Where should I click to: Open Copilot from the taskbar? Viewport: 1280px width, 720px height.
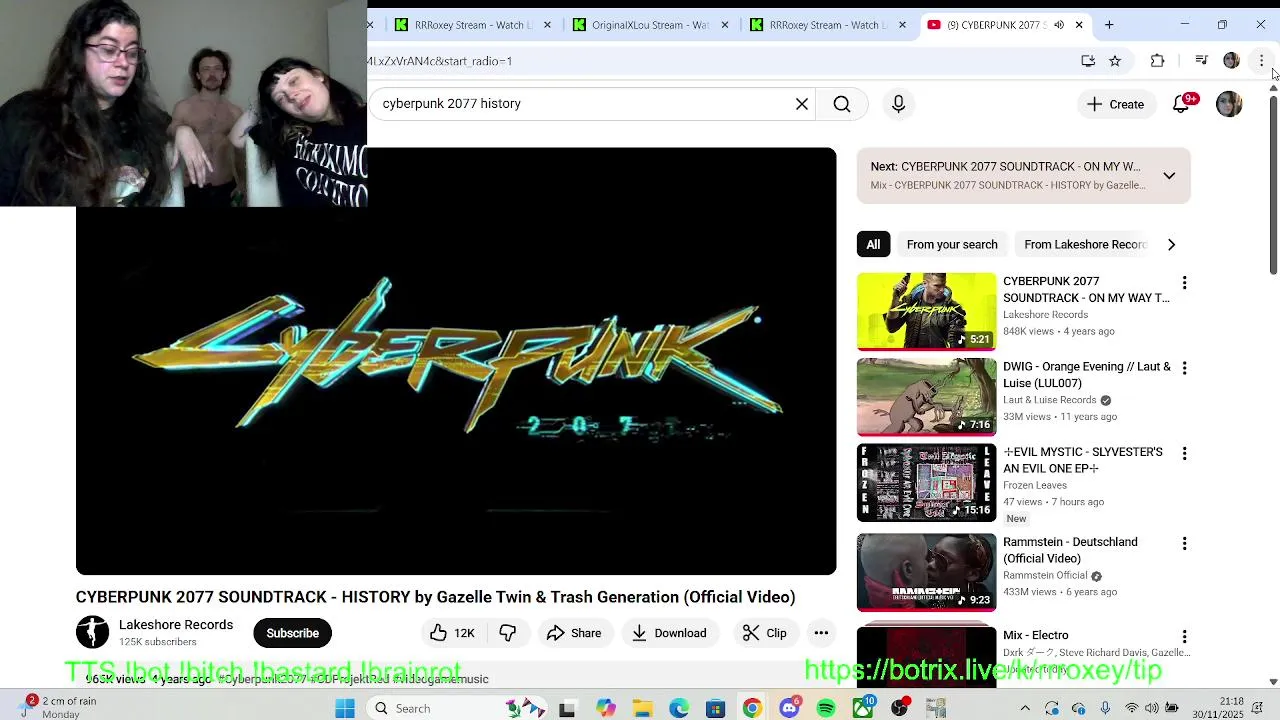[x=606, y=708]
